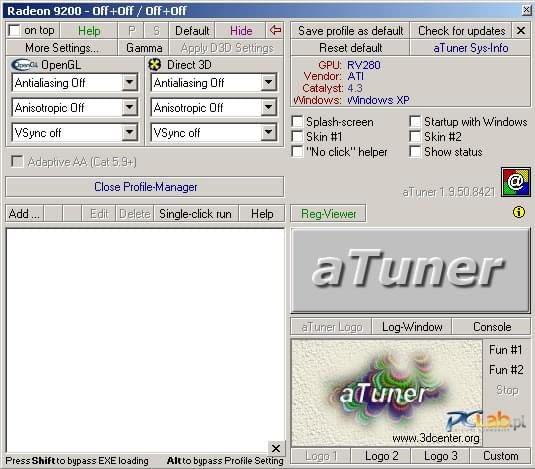This screenshot has width=535, height=469.
Task: Enable Startup with Windows
Action: pos(415,121)
